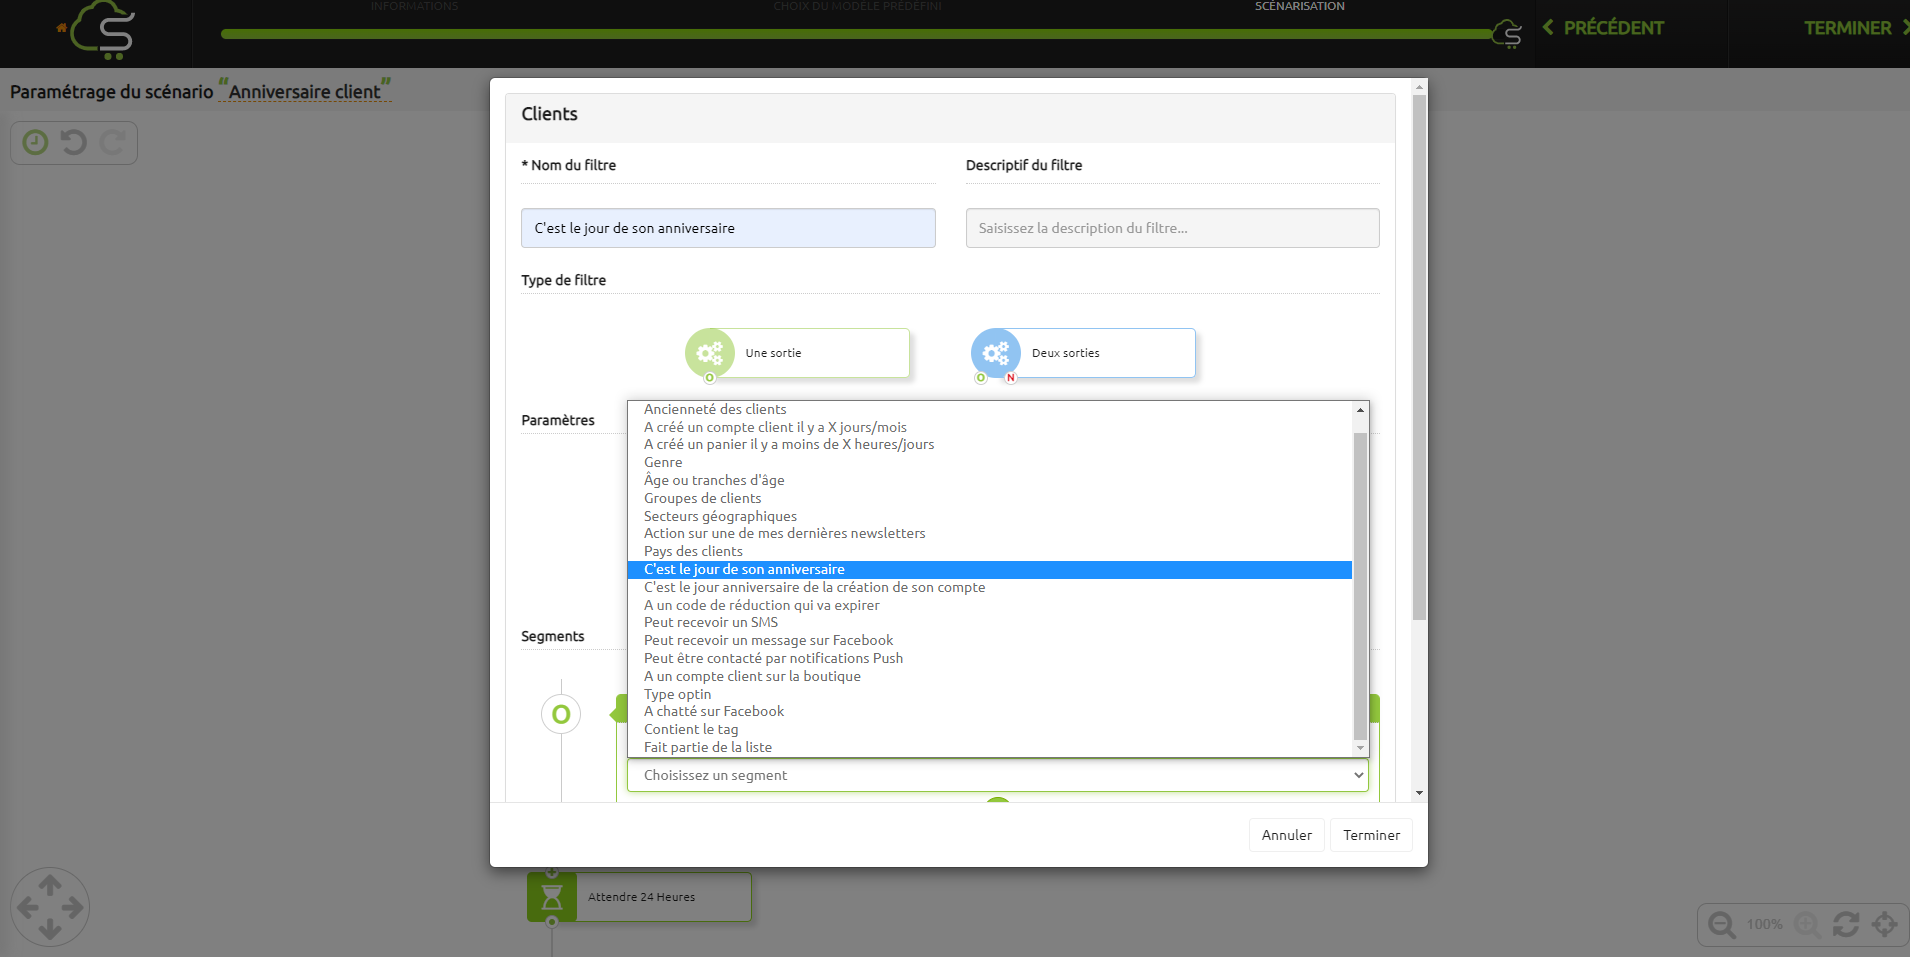
Task: Click the hourglass icon of the wait node
Action: tap(552, 897)
